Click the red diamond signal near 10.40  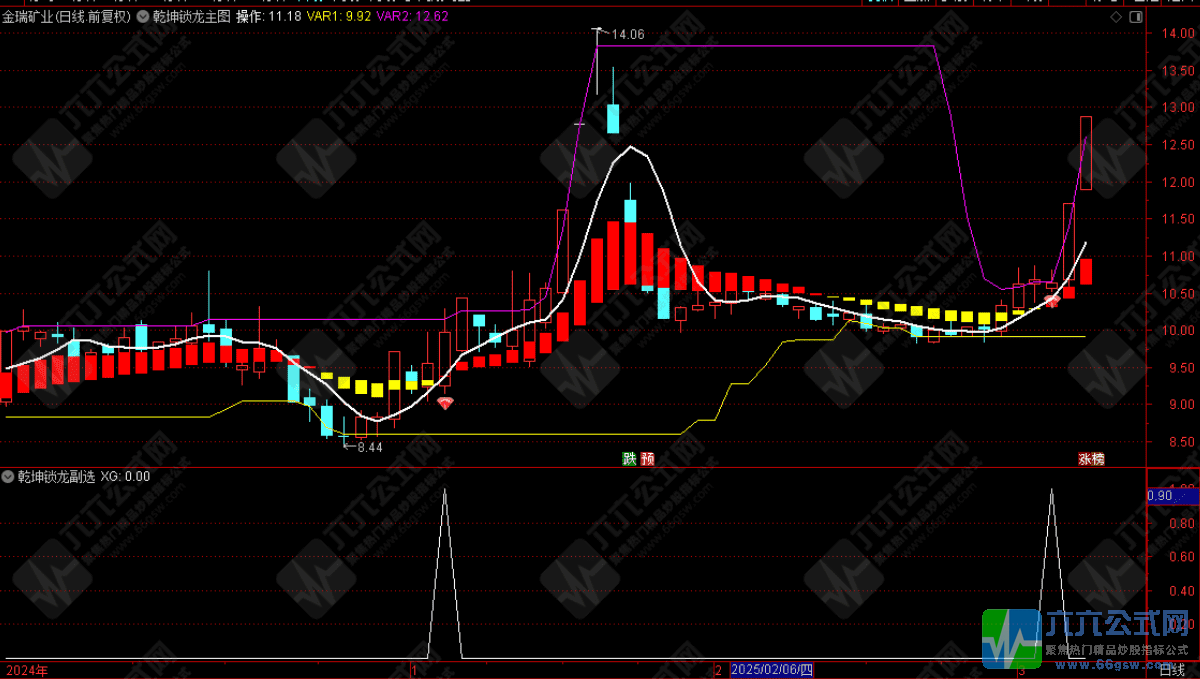(x=1052, y=299)
